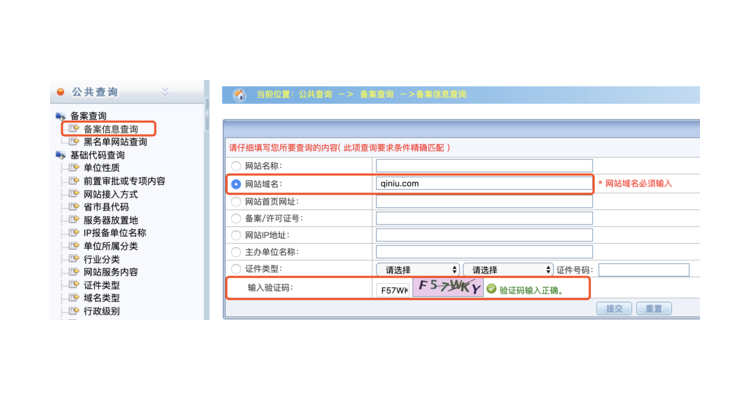This screenshot has width=750, height=400.
Task: Select the 备案/许可证号 radio button
Action: [x=236, y=218]
